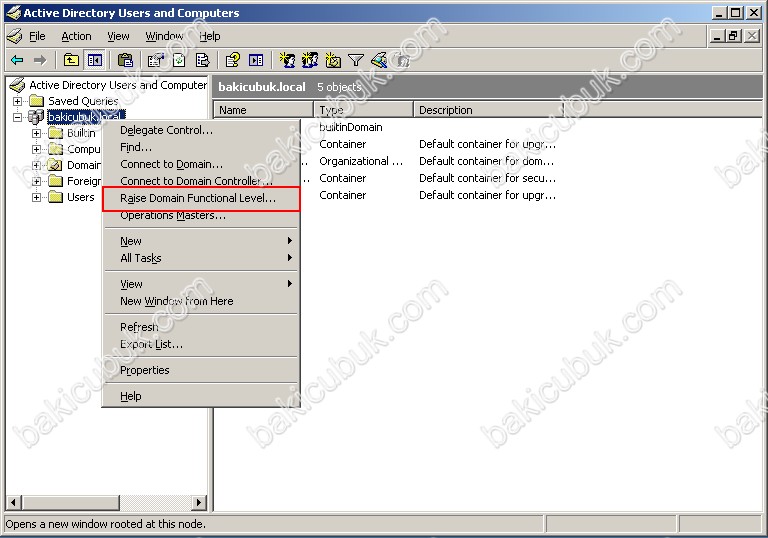Collapse the bakicubuk.local domain node
768x538 pixels.
click(x=18, y=118)
